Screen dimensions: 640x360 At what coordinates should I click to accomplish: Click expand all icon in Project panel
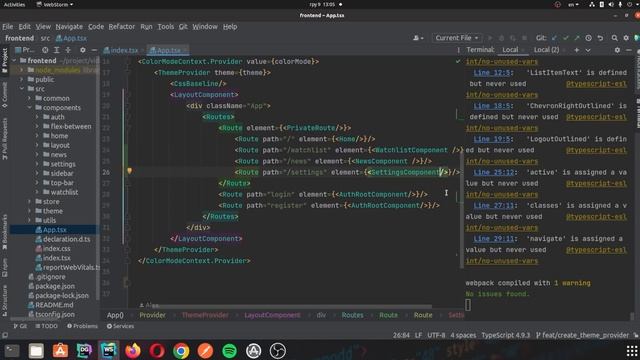tap(57, 50)
